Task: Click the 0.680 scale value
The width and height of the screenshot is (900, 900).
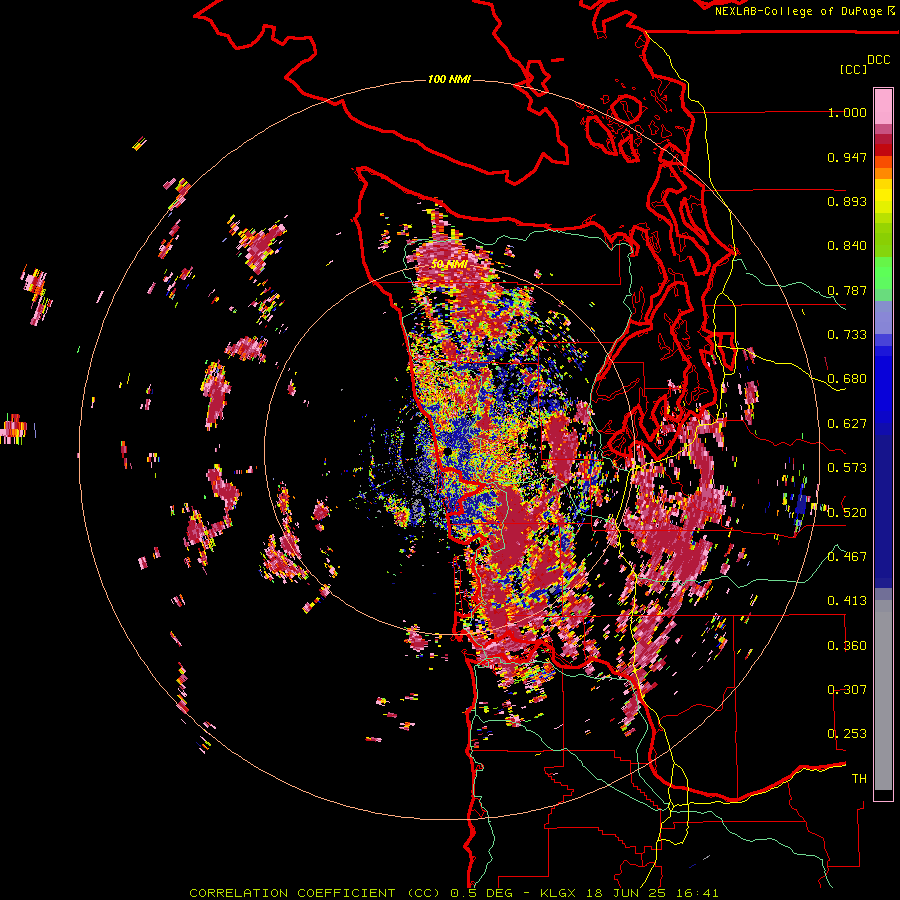Action: (847, 379)
